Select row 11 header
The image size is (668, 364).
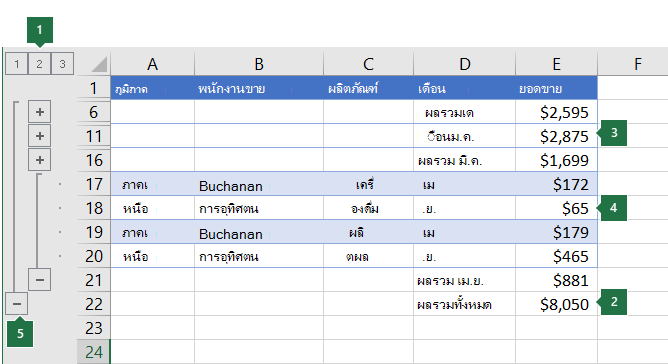point(94,136)
